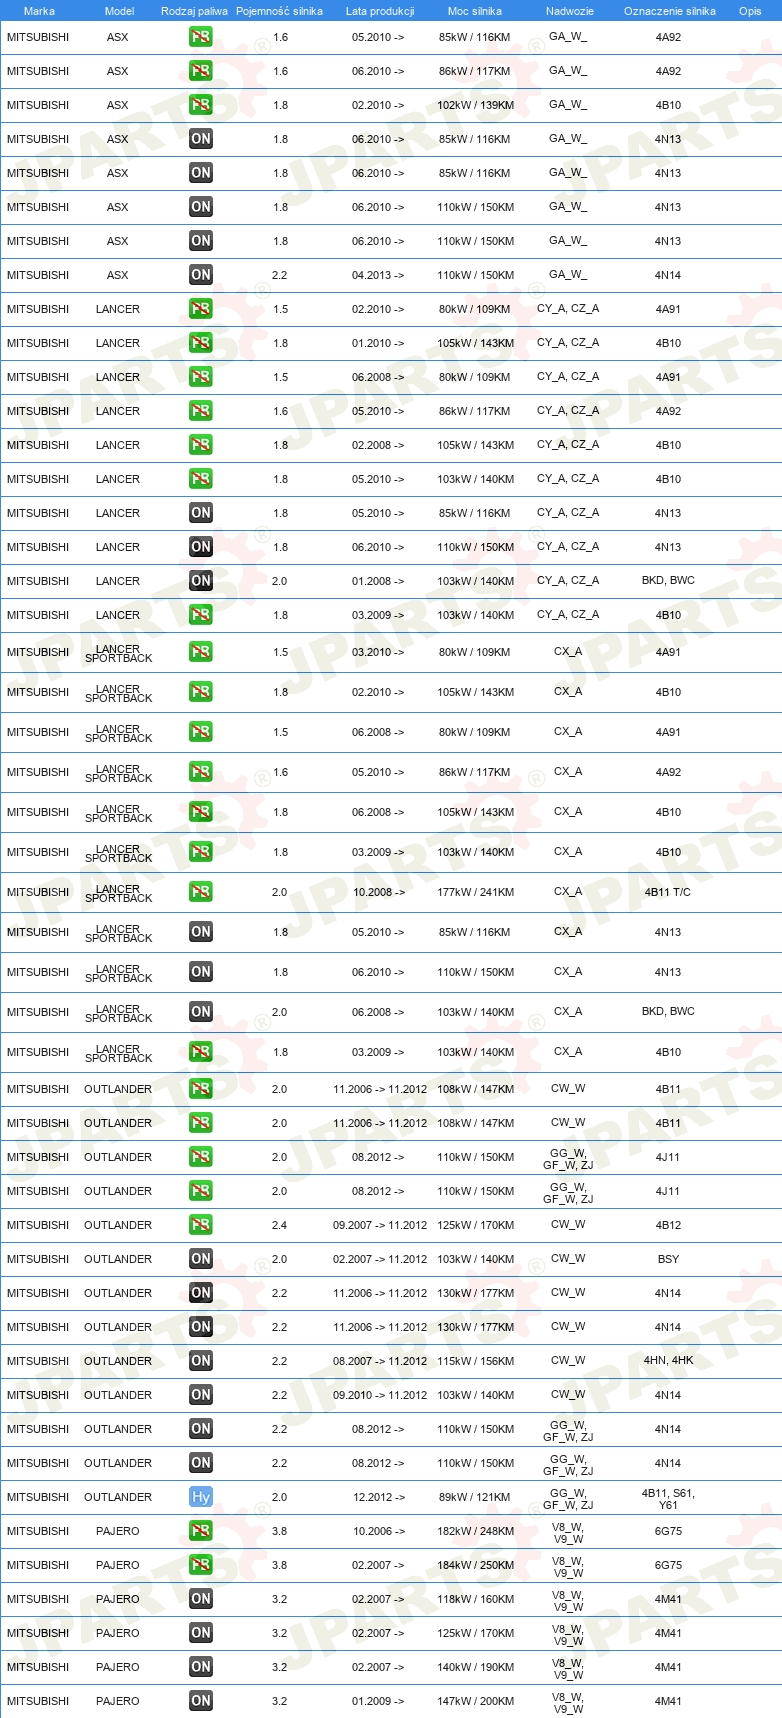Select the 102kW / 139KM power cell
Image resolution: width=782 pixels, height=1718 pixels.
coord(476,105)
